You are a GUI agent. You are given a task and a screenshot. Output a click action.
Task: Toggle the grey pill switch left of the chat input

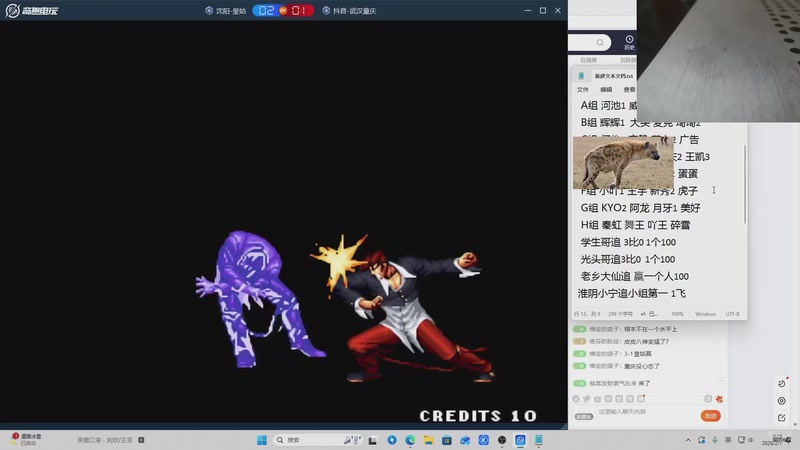pyautogui.click(x=584, y=417)
